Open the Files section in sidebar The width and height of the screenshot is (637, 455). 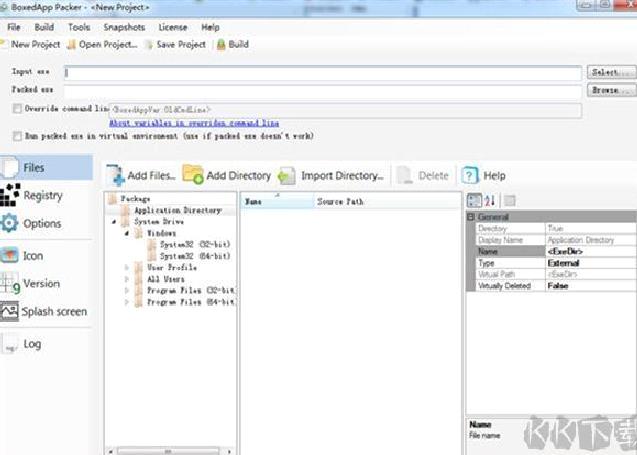(46, 167)
